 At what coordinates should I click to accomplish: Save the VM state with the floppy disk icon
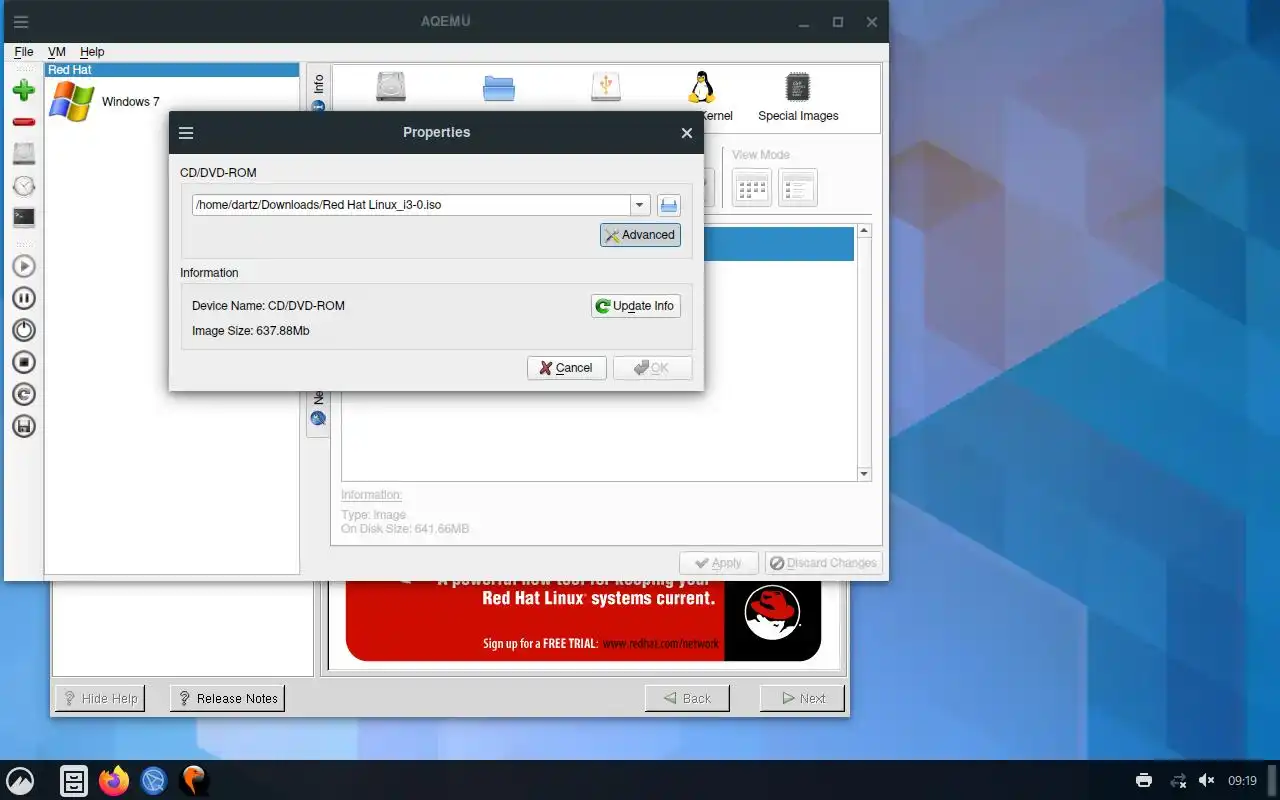pos(24,426)
